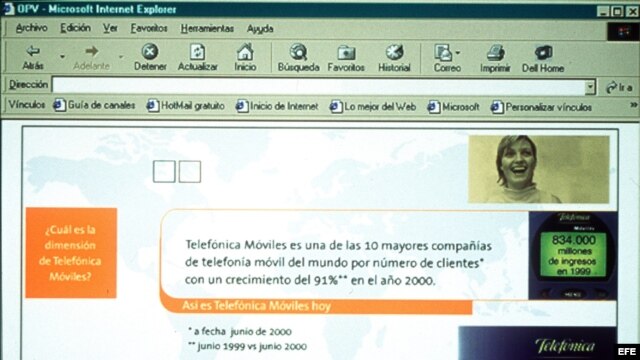Go to the Inicio home page
The height and width of the screenshot is (360, 640).
point(245,57)
